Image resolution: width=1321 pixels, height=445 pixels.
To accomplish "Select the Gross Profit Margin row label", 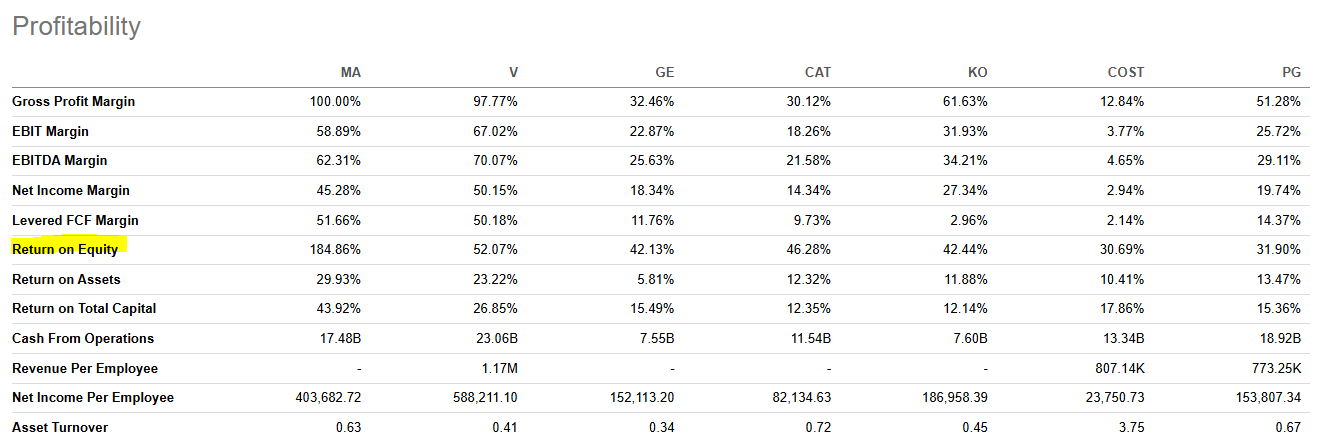I will pos(73,102).
